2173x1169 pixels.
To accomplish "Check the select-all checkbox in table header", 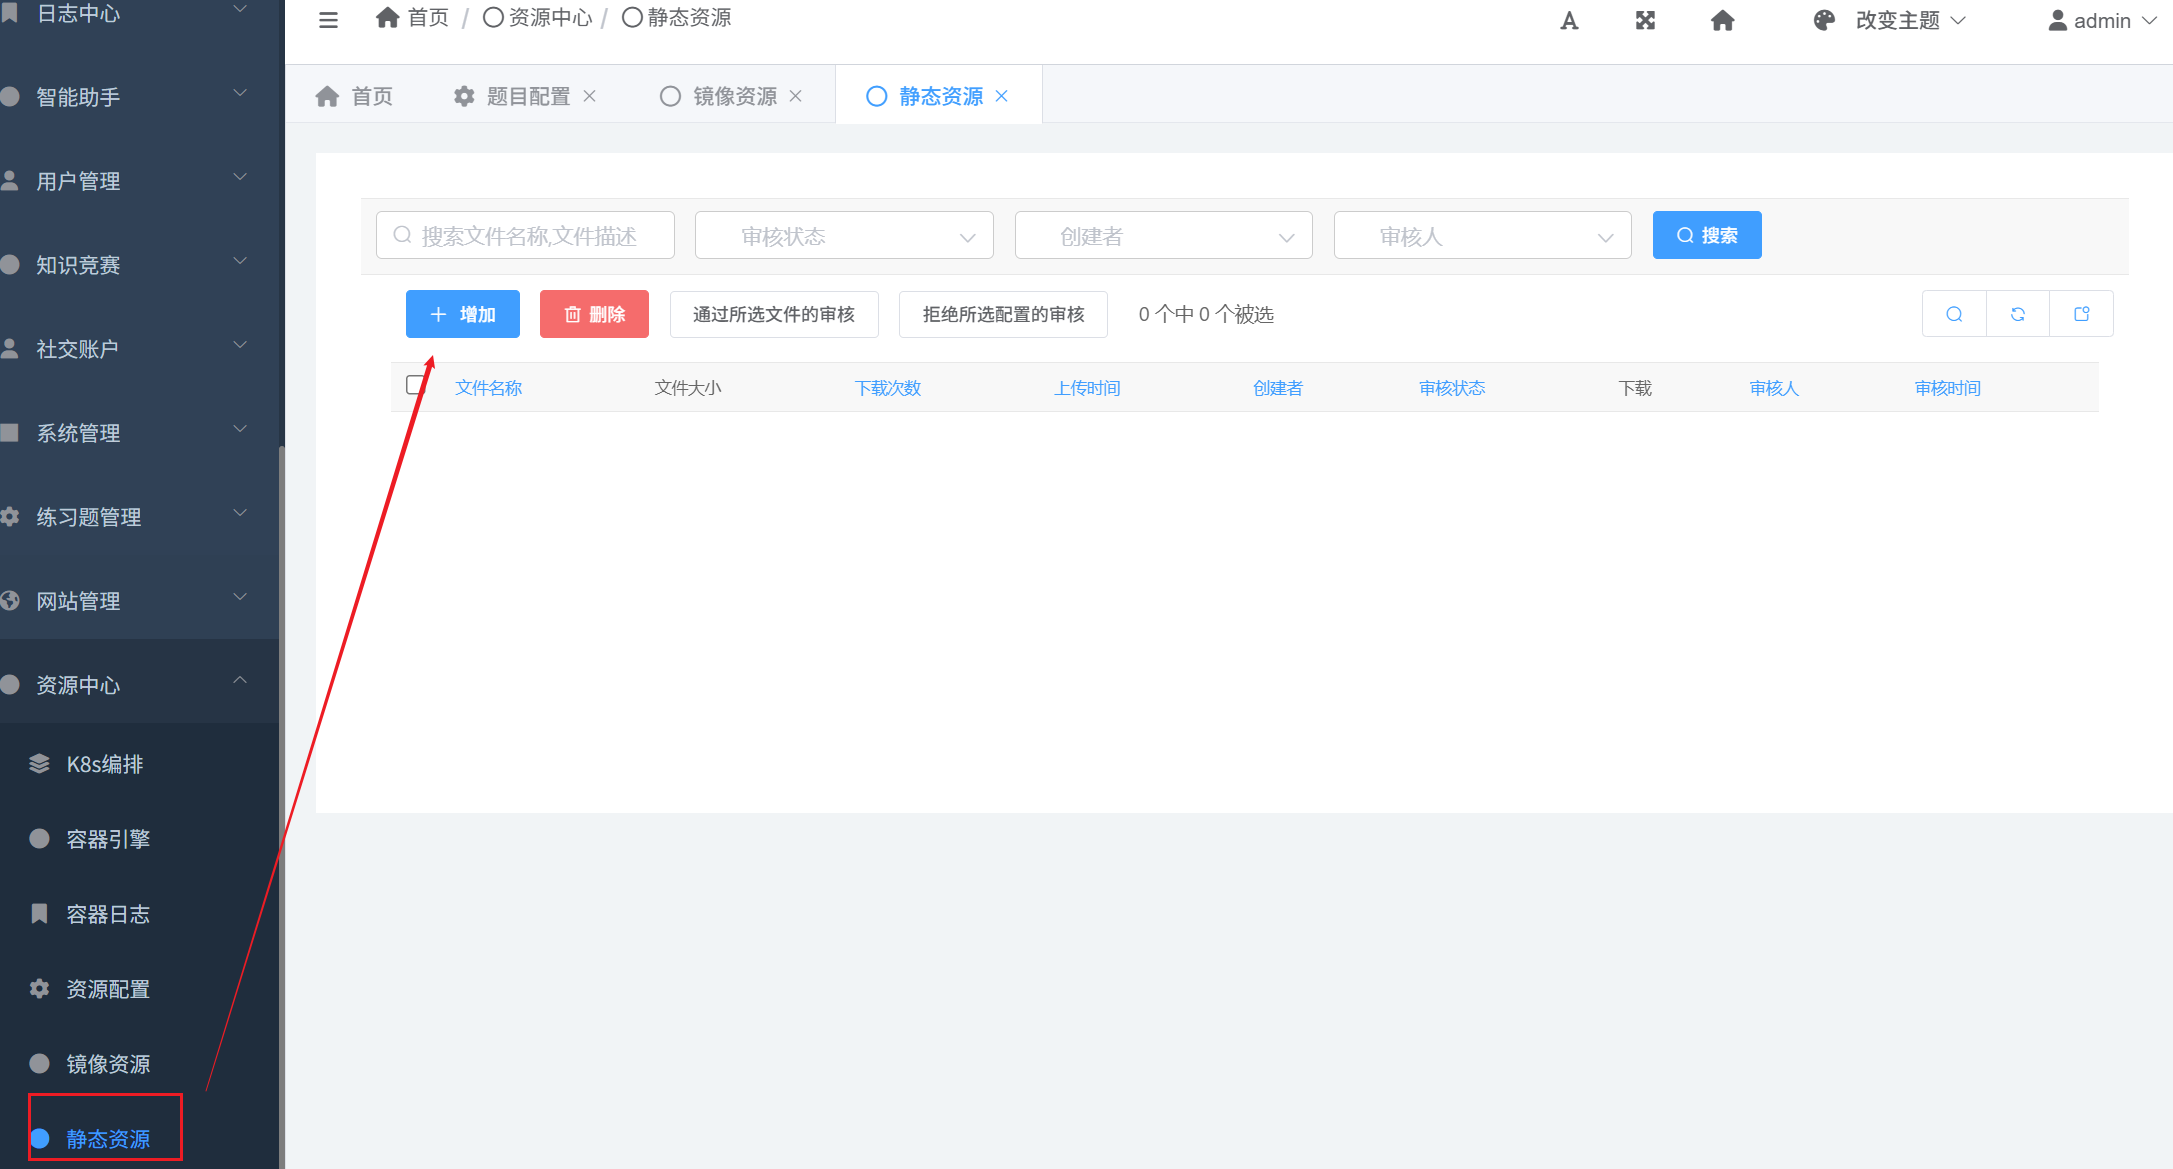I will pos(416,385).
